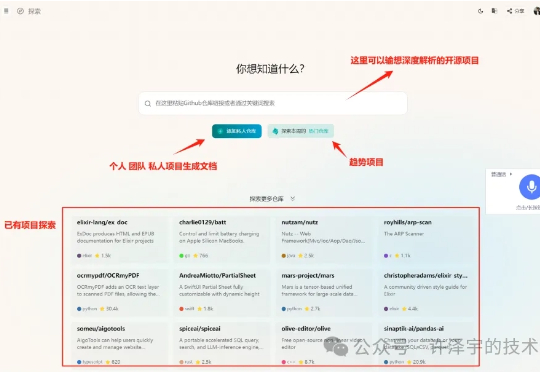The height and width of the screenshot is (372, 540).
Task: Open the 普通话 language dropdown
Action: pos(501,175)
